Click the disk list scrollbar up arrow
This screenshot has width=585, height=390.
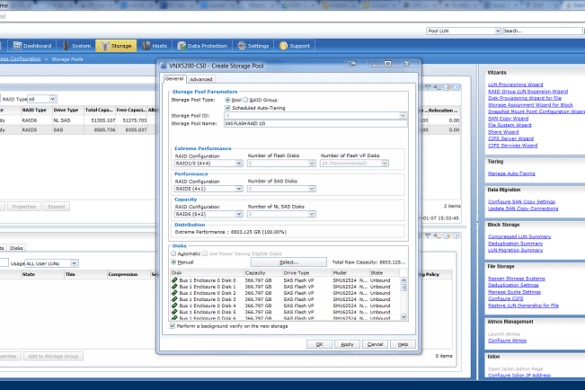click(403, 280)
